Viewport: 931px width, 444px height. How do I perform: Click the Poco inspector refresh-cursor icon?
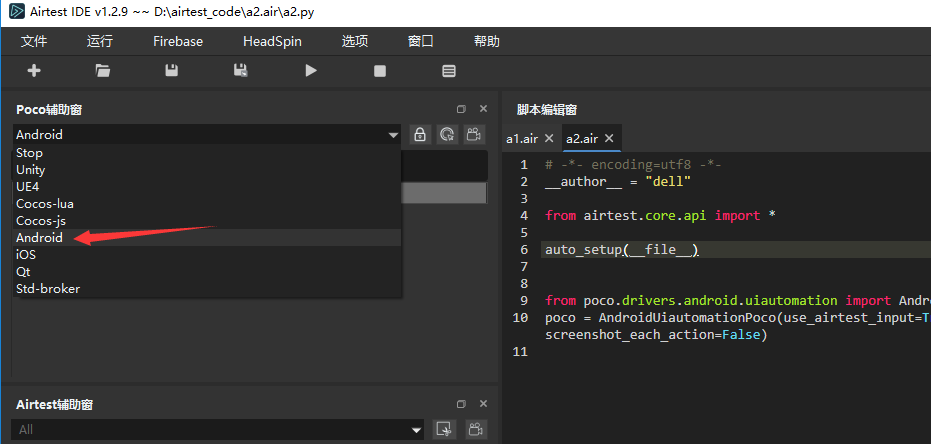(x=447, y=134)
